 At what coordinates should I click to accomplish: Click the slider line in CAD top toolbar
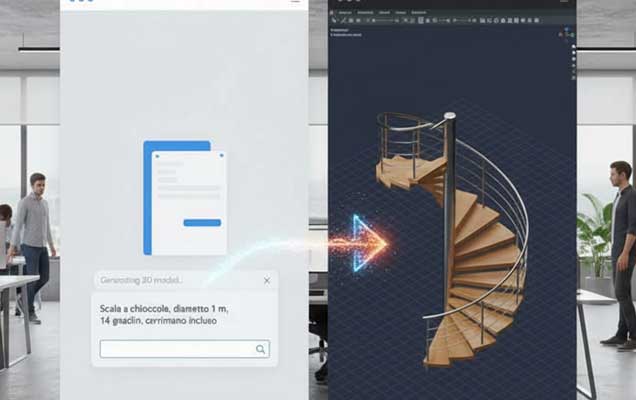point(383,21)
